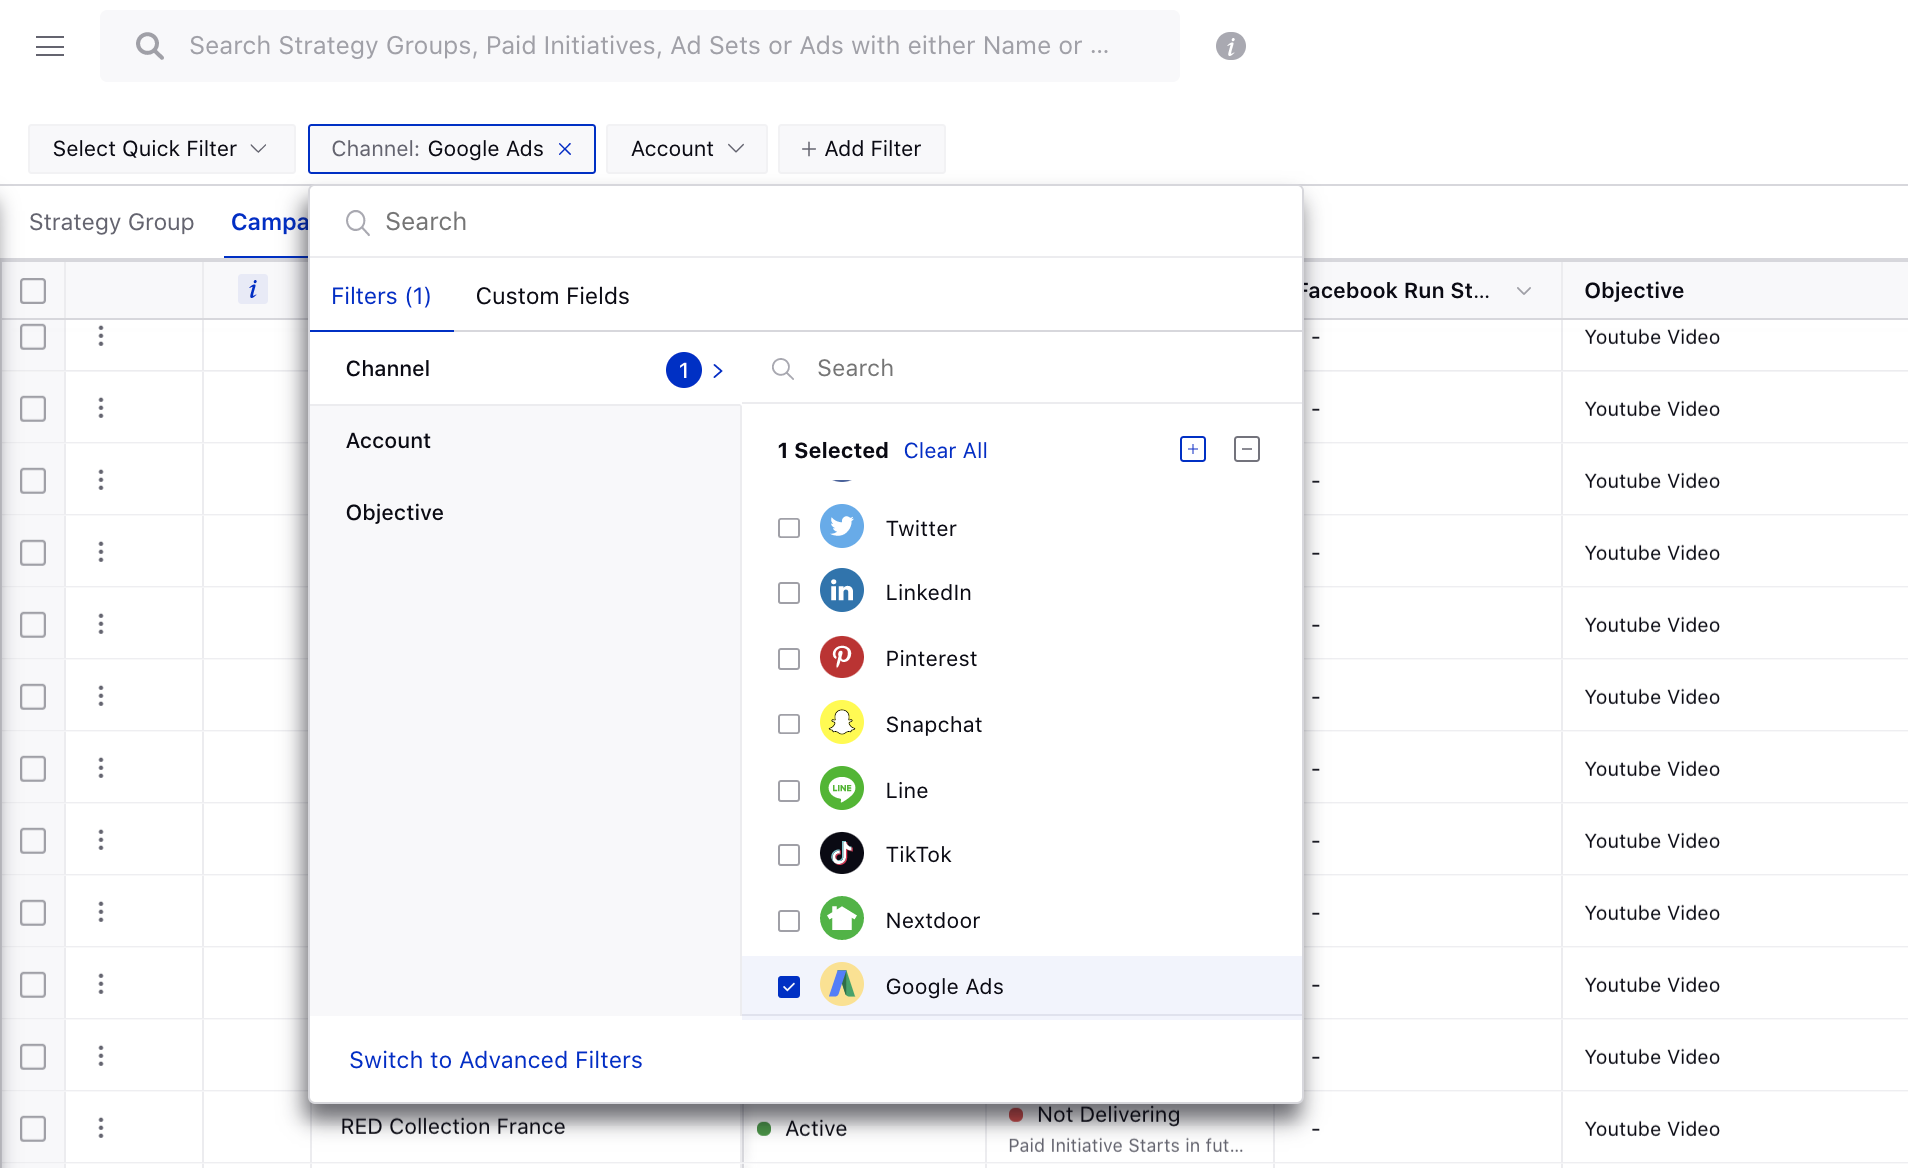
Task: Uncheck the Google Ads checkbox
Action: pyautogui.click(x=789, y=987)
